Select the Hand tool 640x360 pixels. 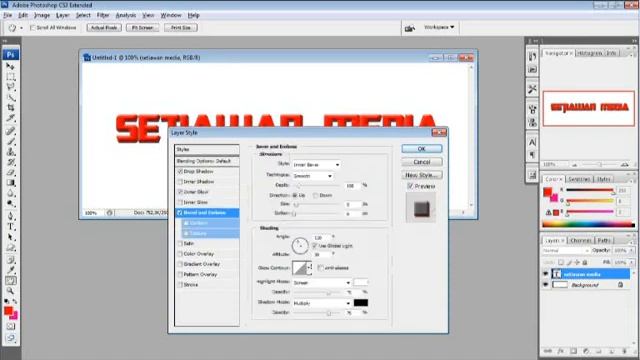pyautogui.click(x=11, y=280)
